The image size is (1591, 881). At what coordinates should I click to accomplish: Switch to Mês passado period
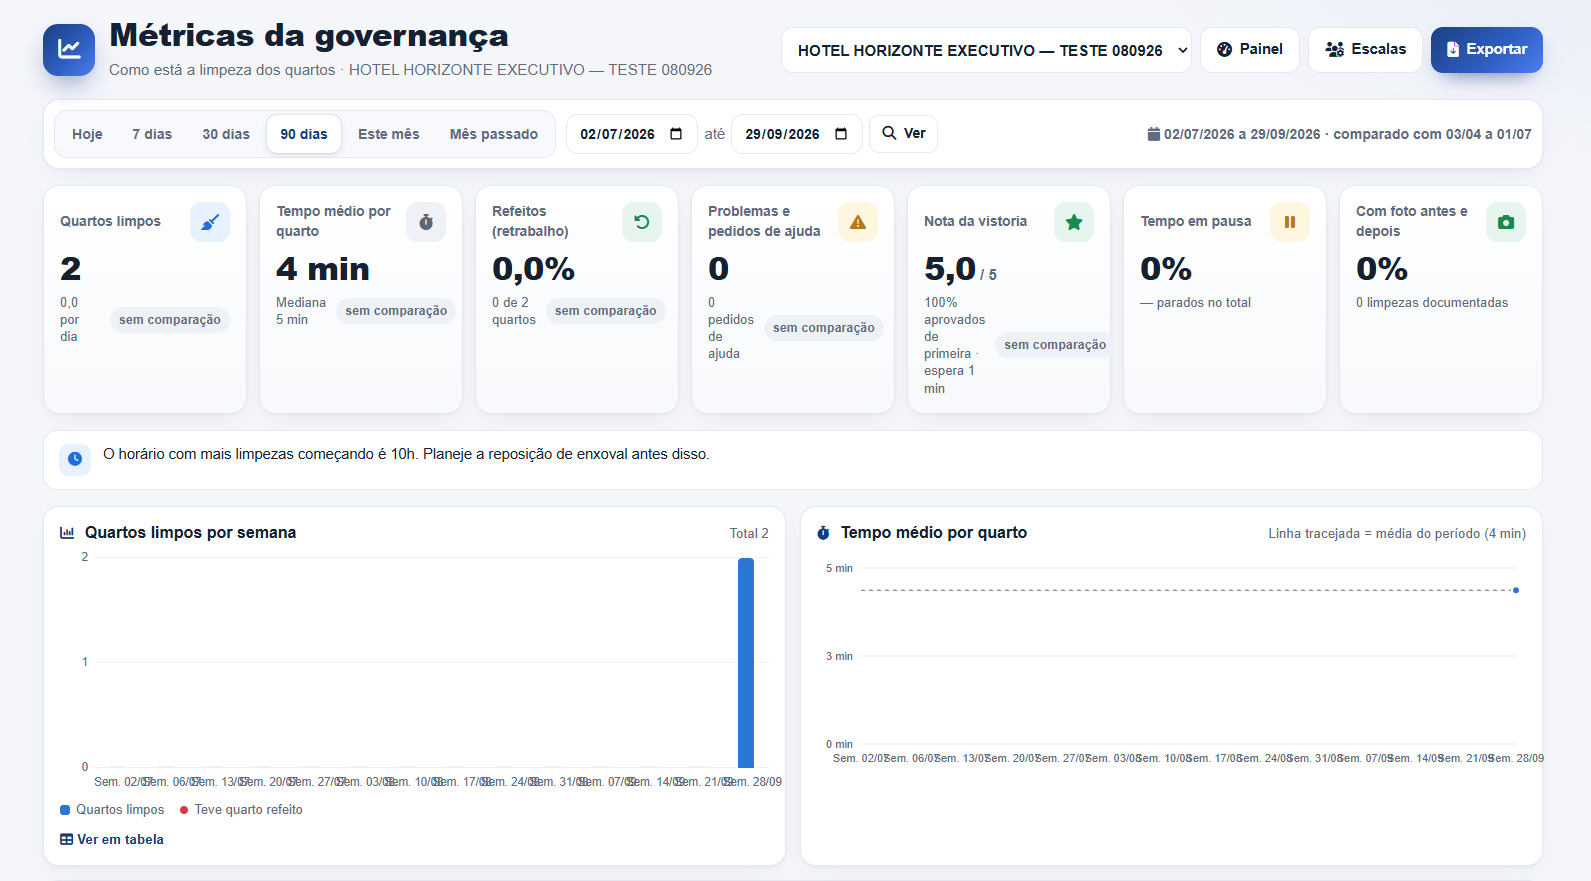point(494,134)
